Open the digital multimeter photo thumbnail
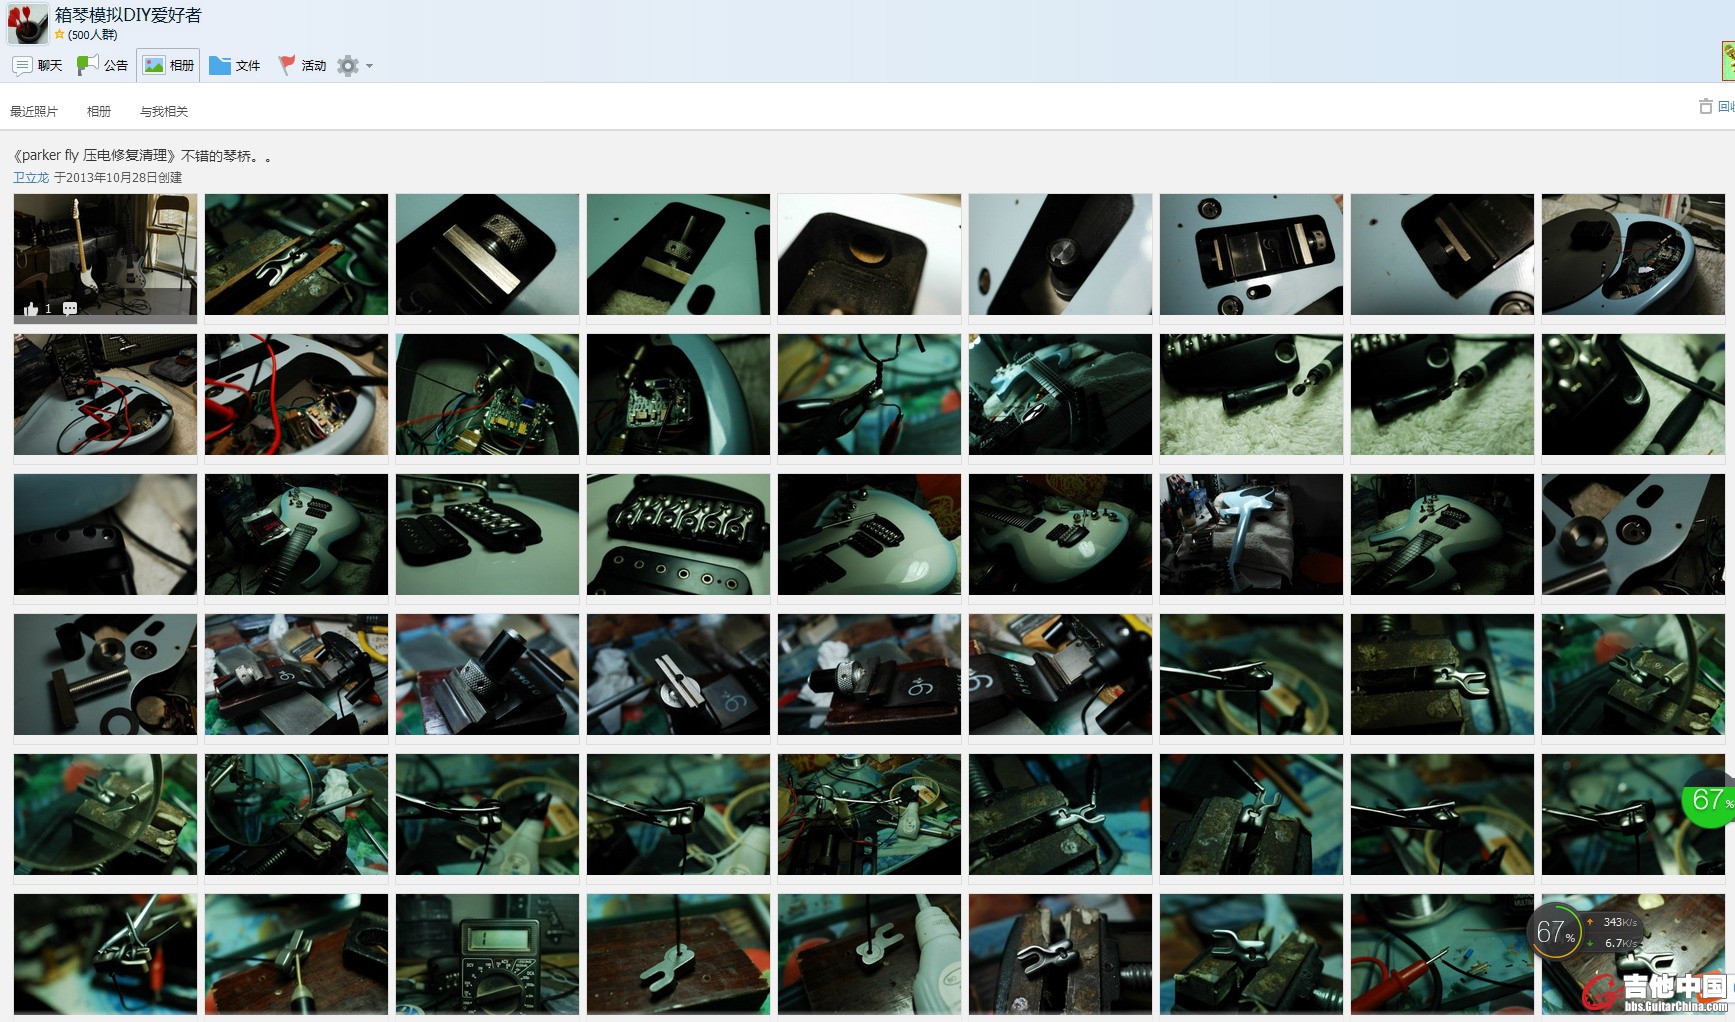1735x1022 pixels. coord(487,953)
